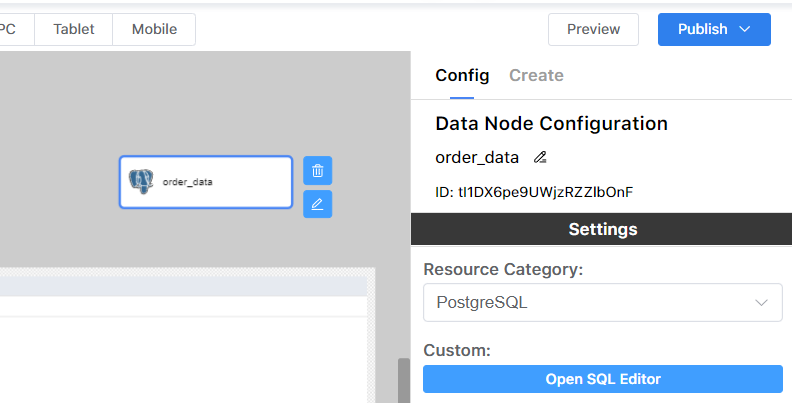
Task: Click the order_data title in Config panel
Action: (x=477, y=157)
